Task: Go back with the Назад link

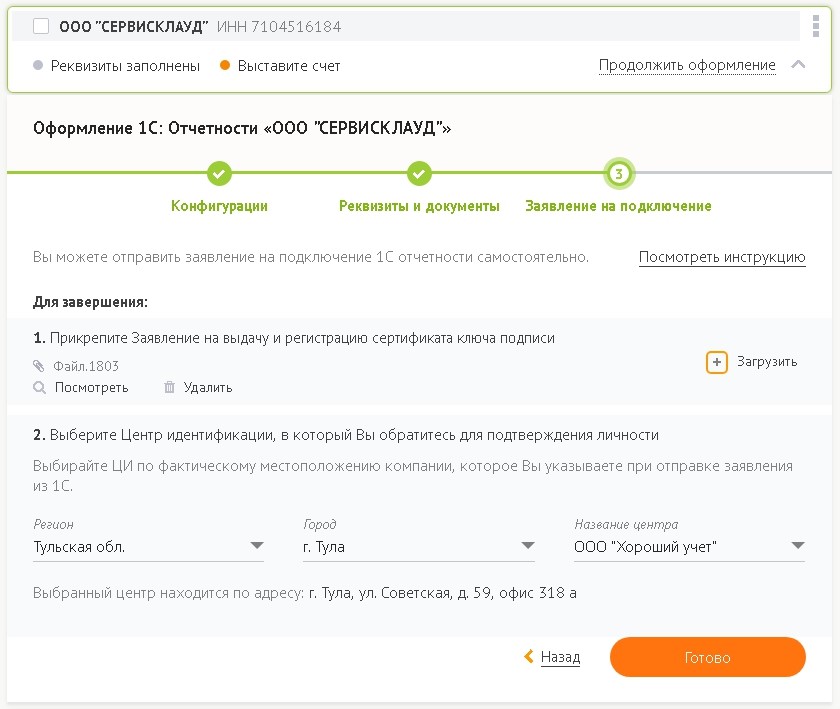Action: (x=560, y=657)
